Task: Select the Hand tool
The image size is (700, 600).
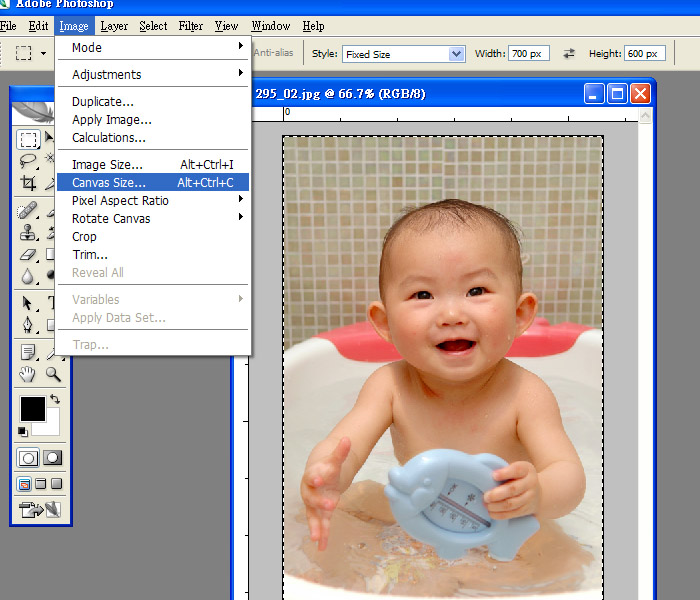Action: coord(28,375)
